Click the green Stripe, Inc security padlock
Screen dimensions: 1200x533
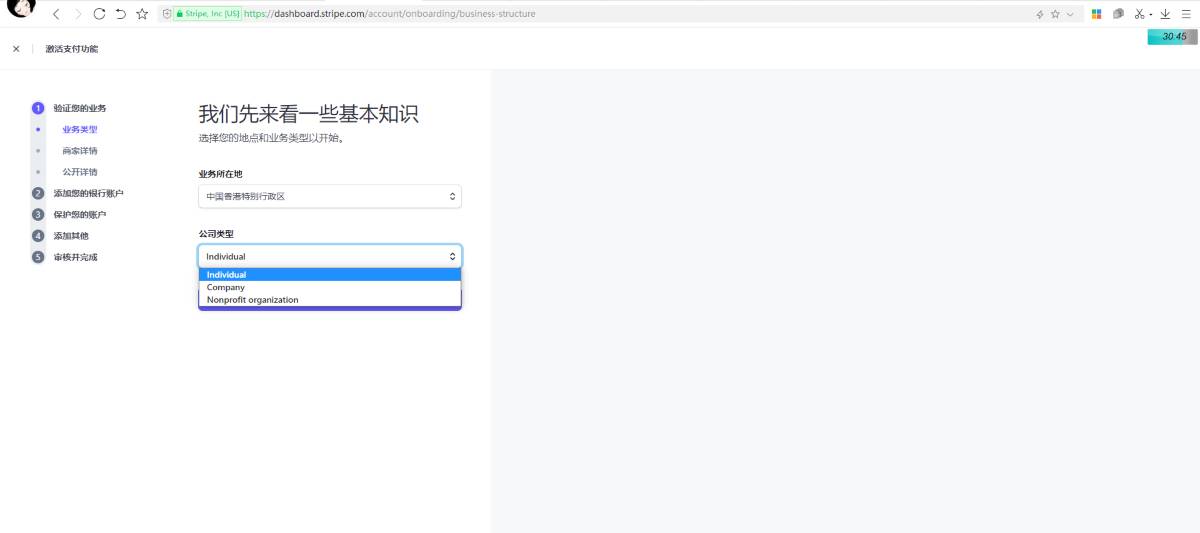pyautogui.click(x=180, y=14)
